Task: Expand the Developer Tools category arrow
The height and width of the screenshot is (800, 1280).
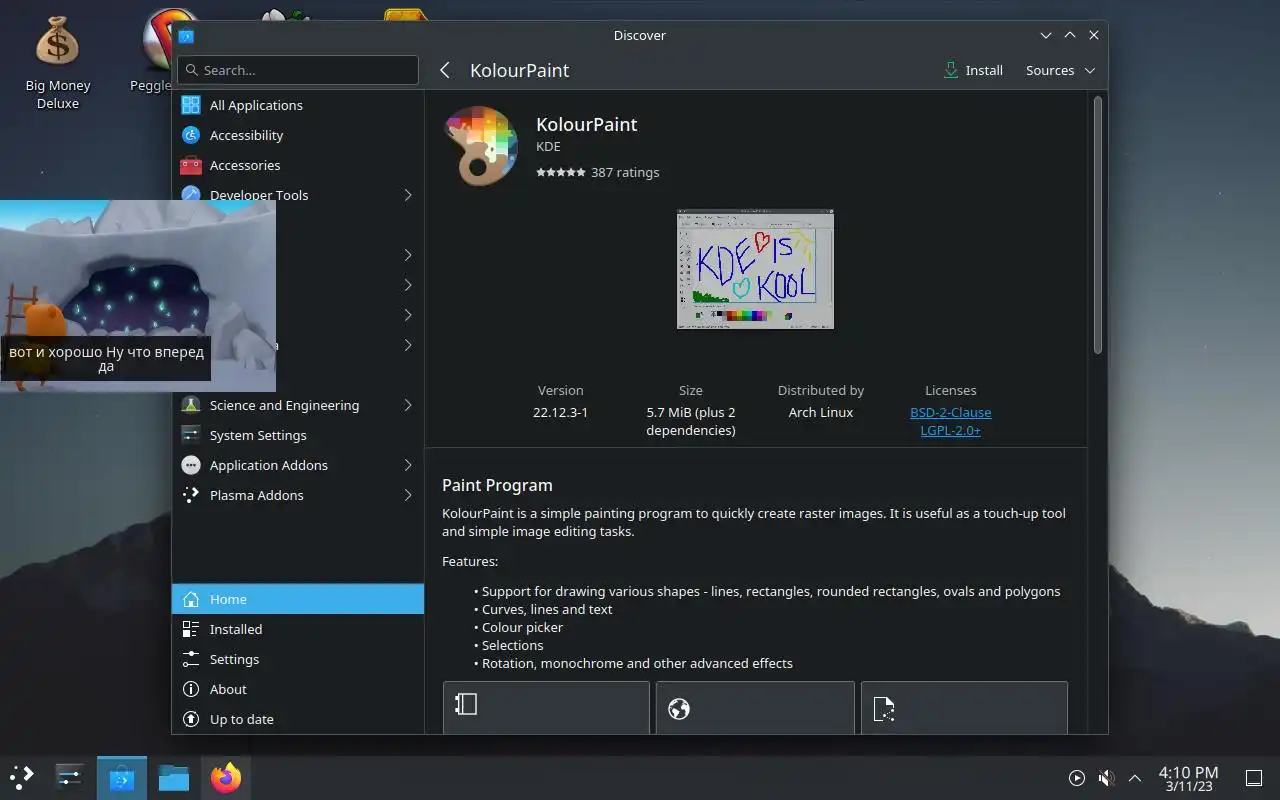Action: 408,195
